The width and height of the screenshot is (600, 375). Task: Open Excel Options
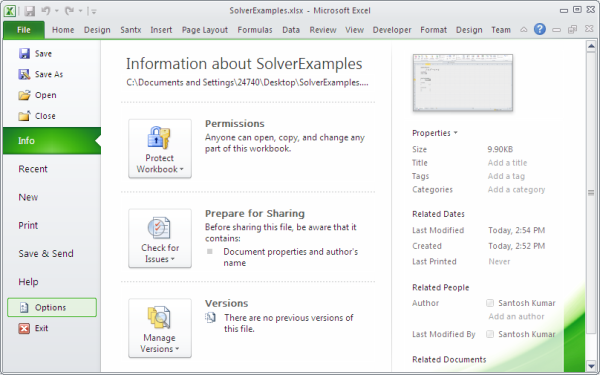tap(52, 307)
